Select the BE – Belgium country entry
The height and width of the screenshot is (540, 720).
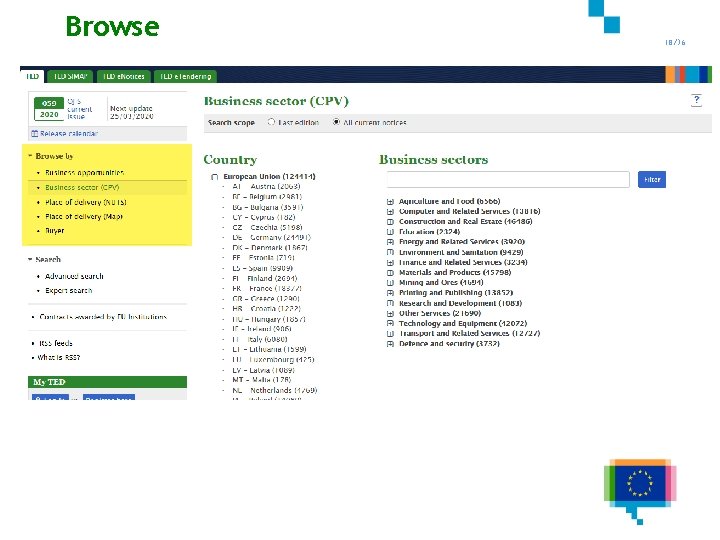(267, 197)
